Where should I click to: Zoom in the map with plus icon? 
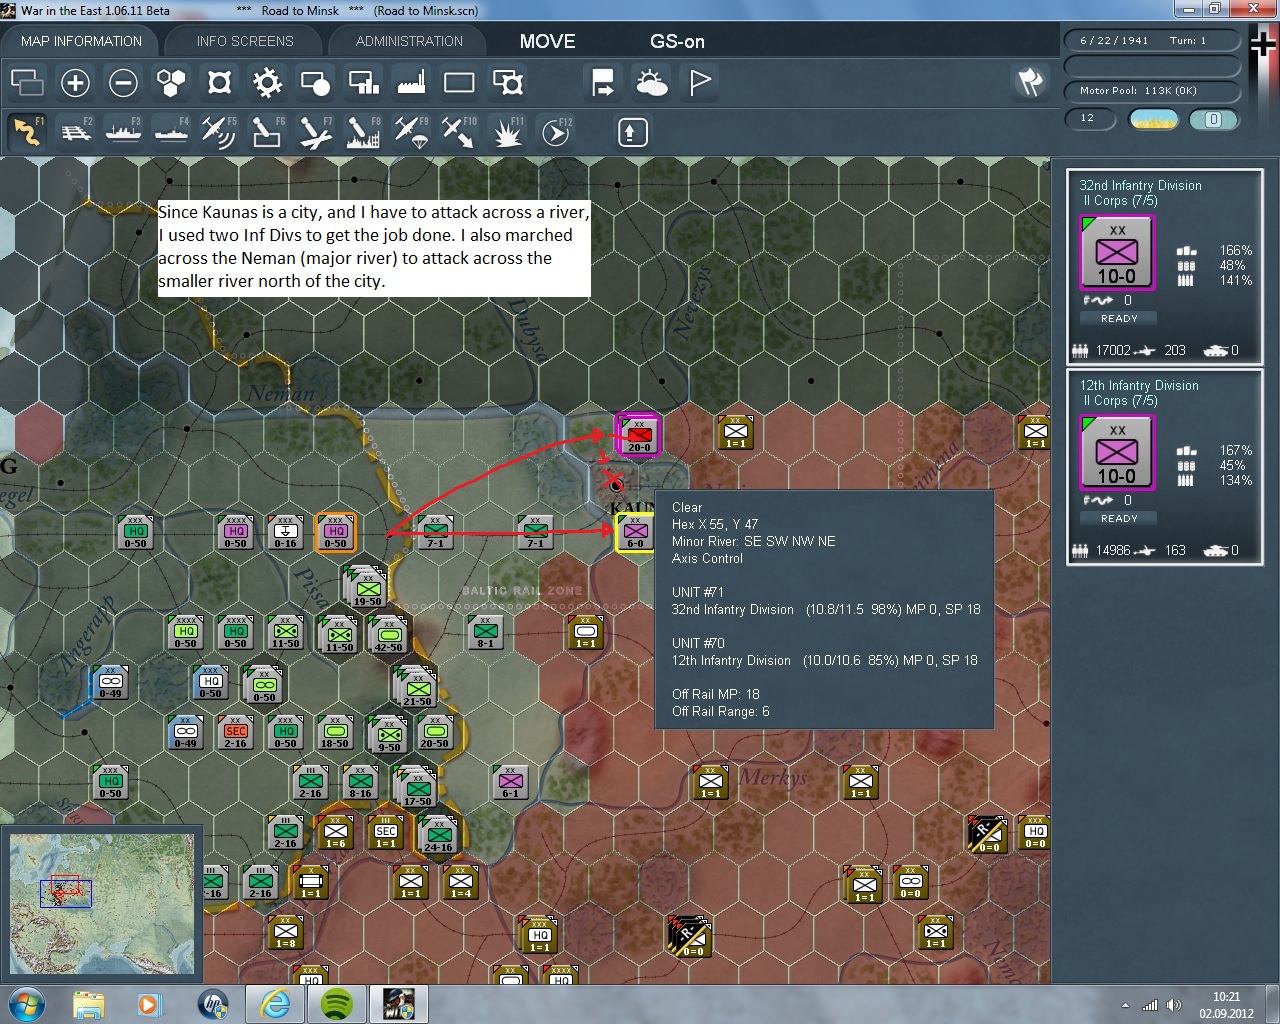(x=75, y=82)
